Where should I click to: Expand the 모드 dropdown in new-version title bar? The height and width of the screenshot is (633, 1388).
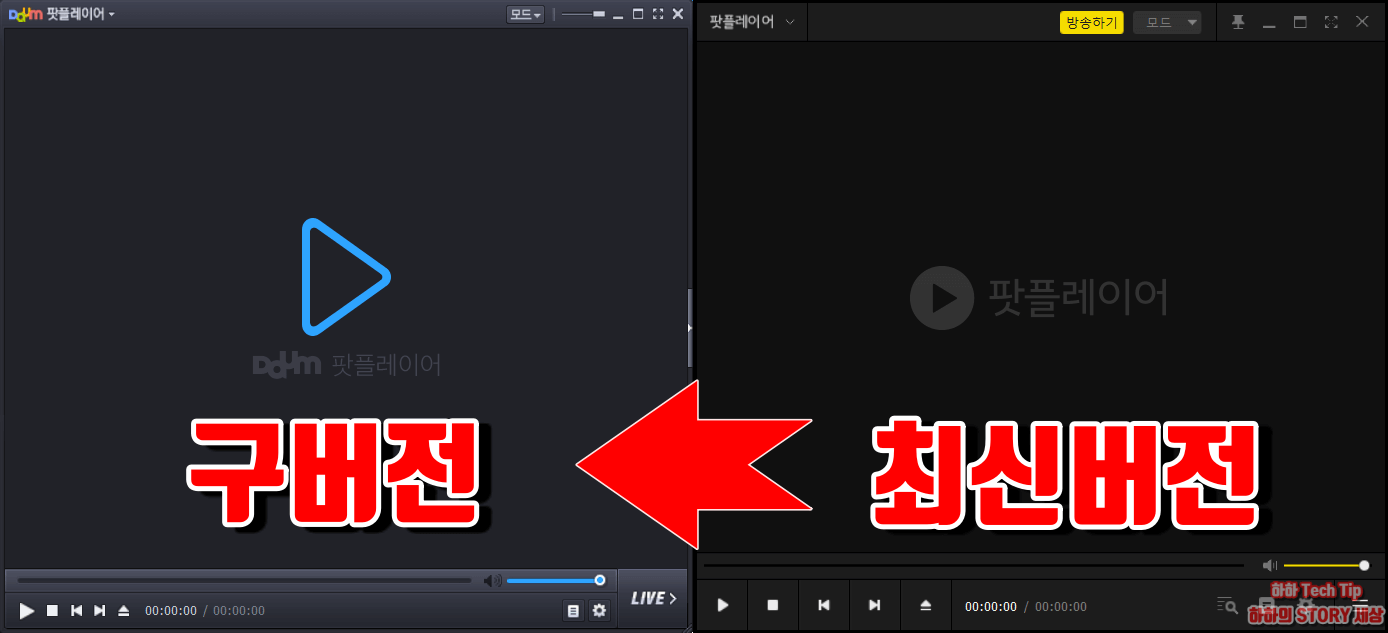point(1167,22)
